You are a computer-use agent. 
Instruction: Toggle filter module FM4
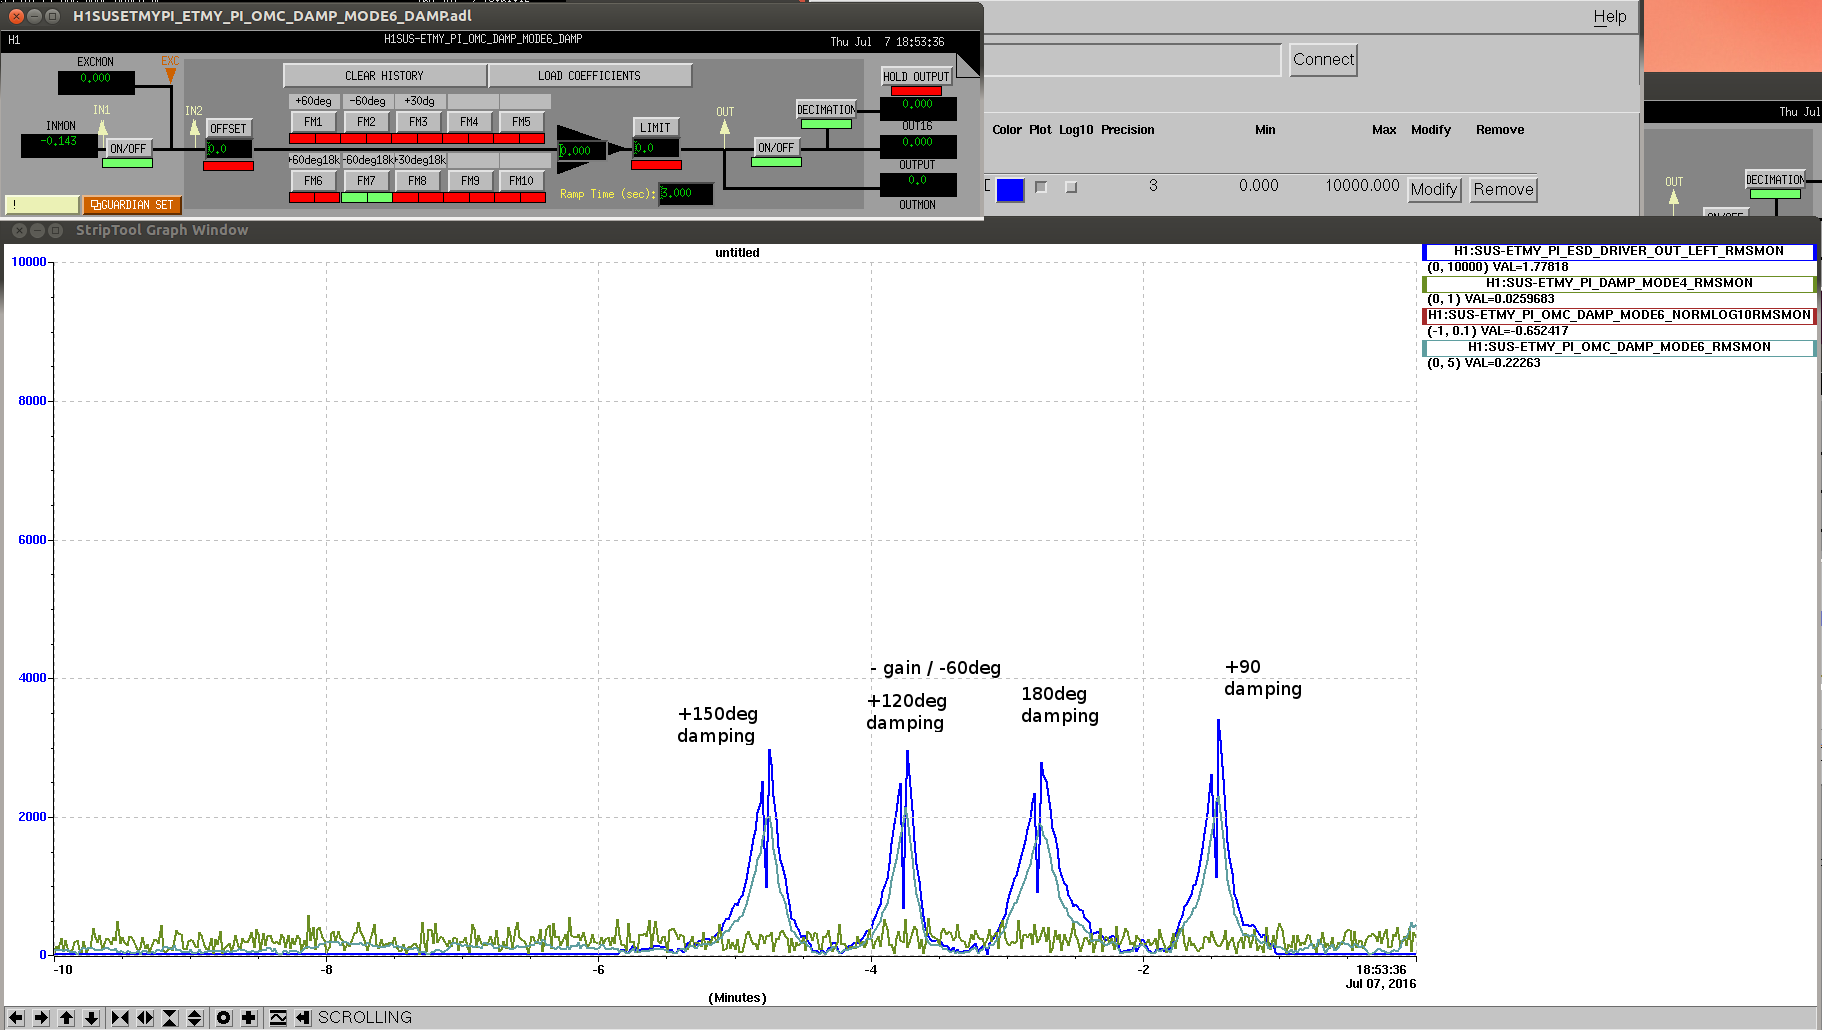coord(469,122)
